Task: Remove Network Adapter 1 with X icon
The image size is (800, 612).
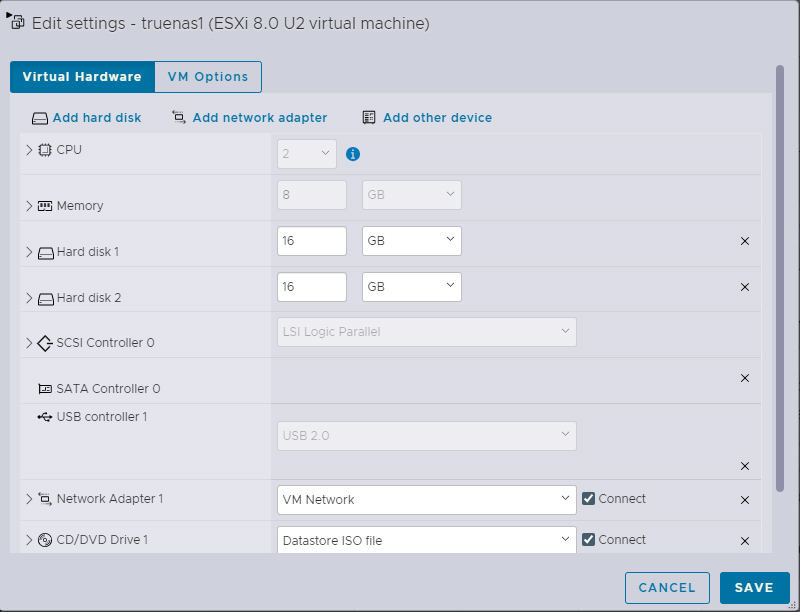Action: (744, 500)
